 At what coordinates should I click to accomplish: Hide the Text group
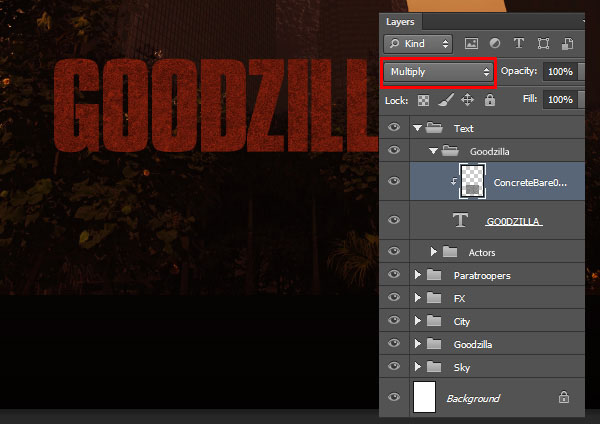[x=394, y=127]
